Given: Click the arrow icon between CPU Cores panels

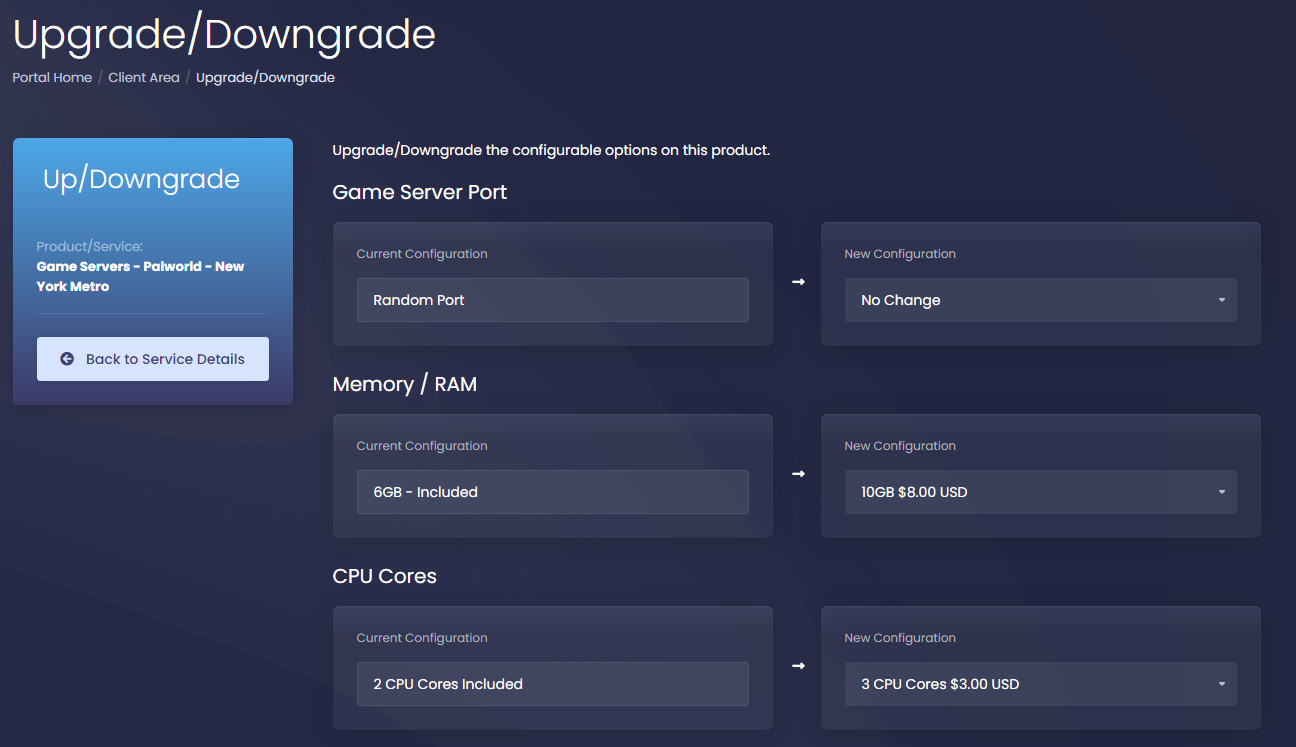Looking at the screenshot, I should click(796, 668).
